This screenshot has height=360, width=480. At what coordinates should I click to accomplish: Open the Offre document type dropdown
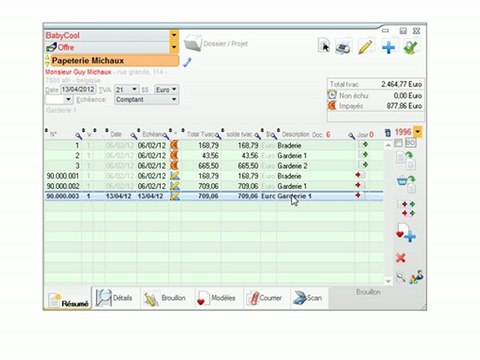coord(174,47)
